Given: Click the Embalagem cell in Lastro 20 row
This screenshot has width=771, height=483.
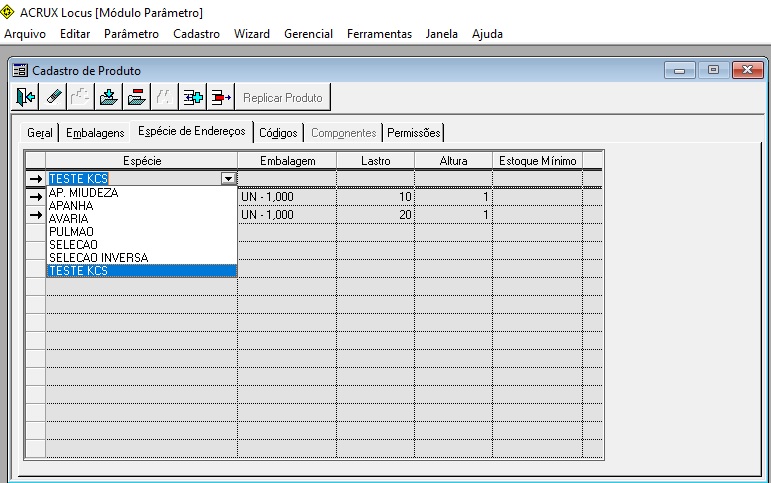Looking at the screenshot, I should pyautogui.click(x=287, y=215).
